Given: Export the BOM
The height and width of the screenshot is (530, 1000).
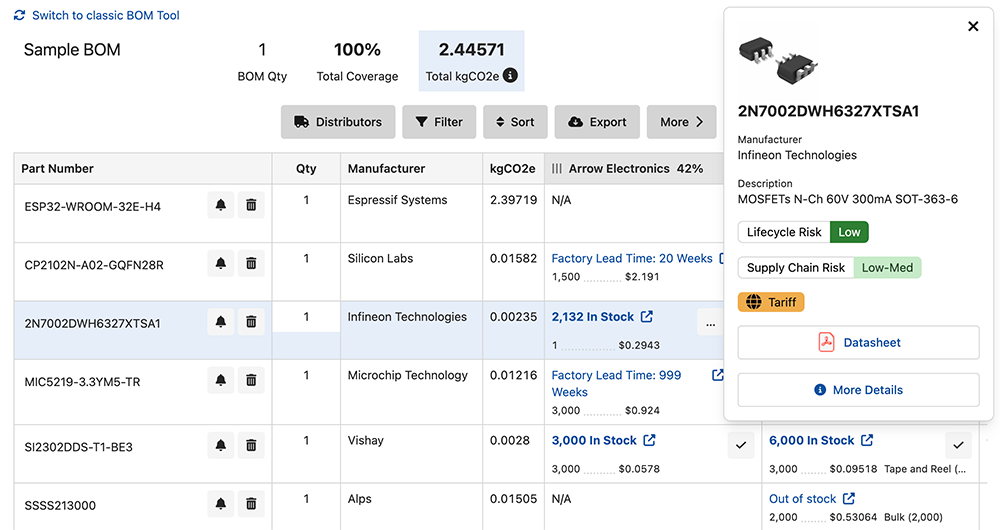Looking at the screenshot, I should [597, 122].
